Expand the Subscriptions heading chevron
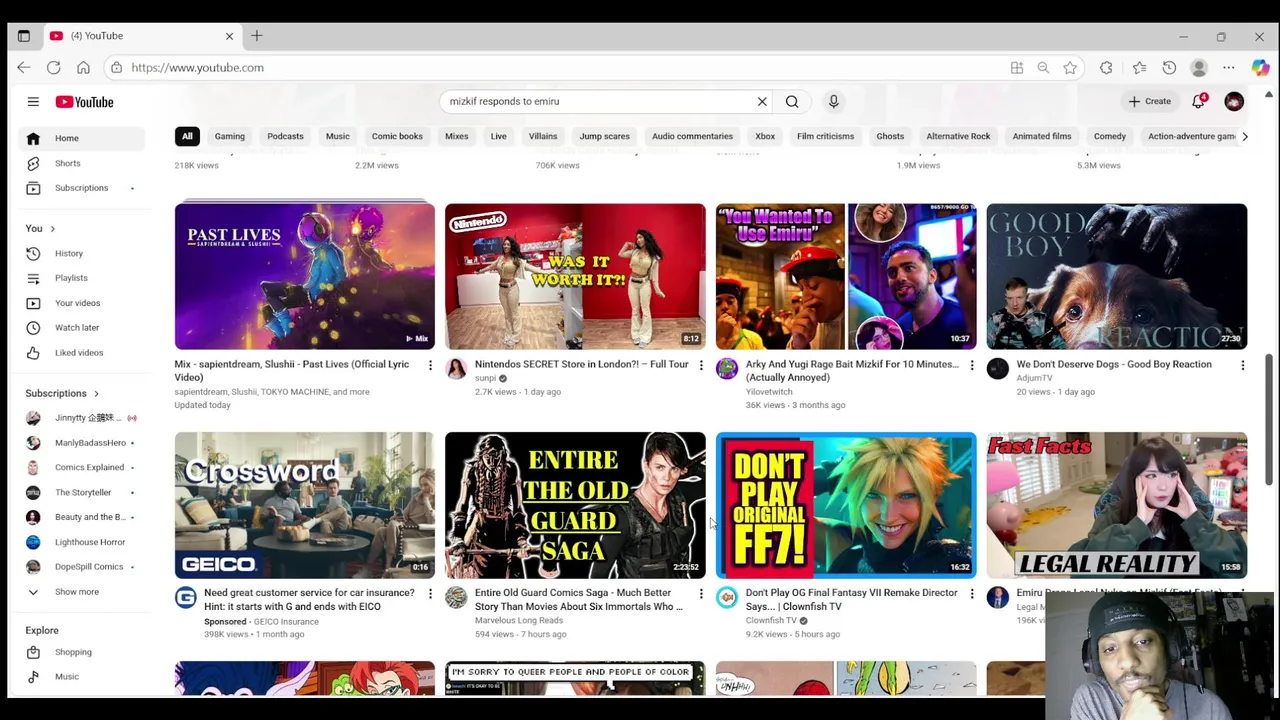Image resolution: width=1280 pixels, height=720 pixels. pos(96,393)
